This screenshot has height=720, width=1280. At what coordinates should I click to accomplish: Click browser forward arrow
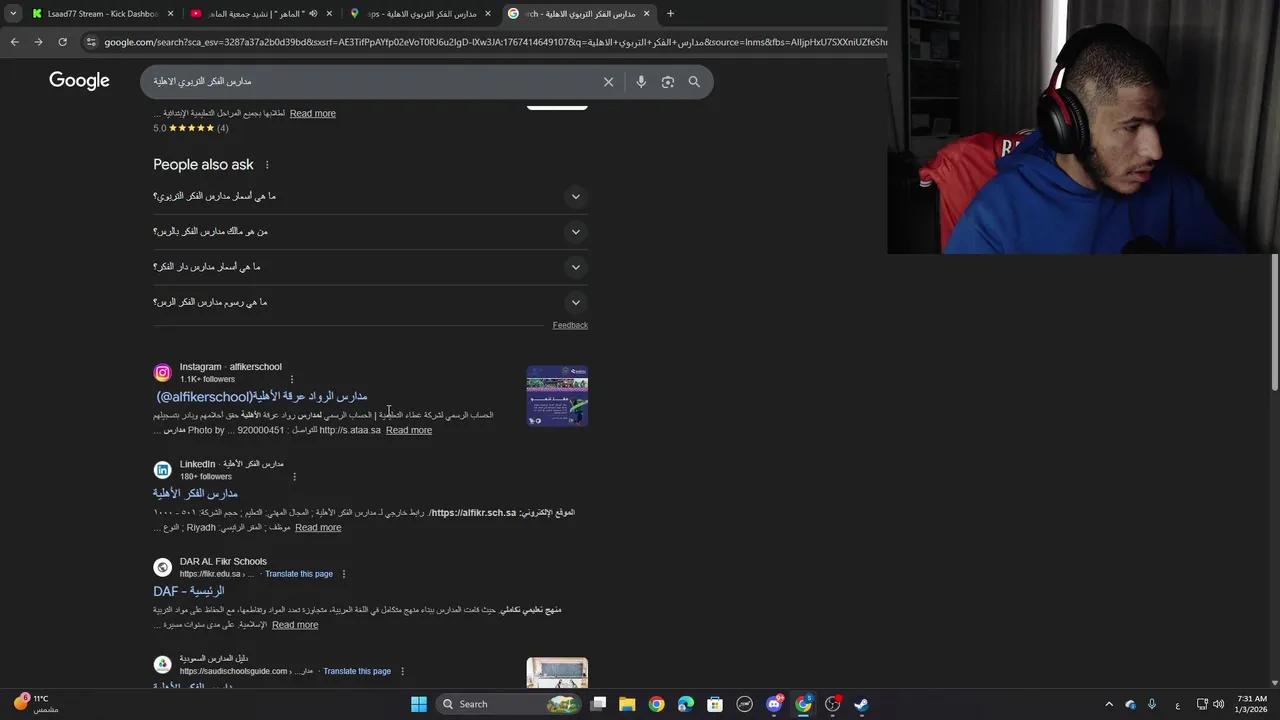pos(38,42)
